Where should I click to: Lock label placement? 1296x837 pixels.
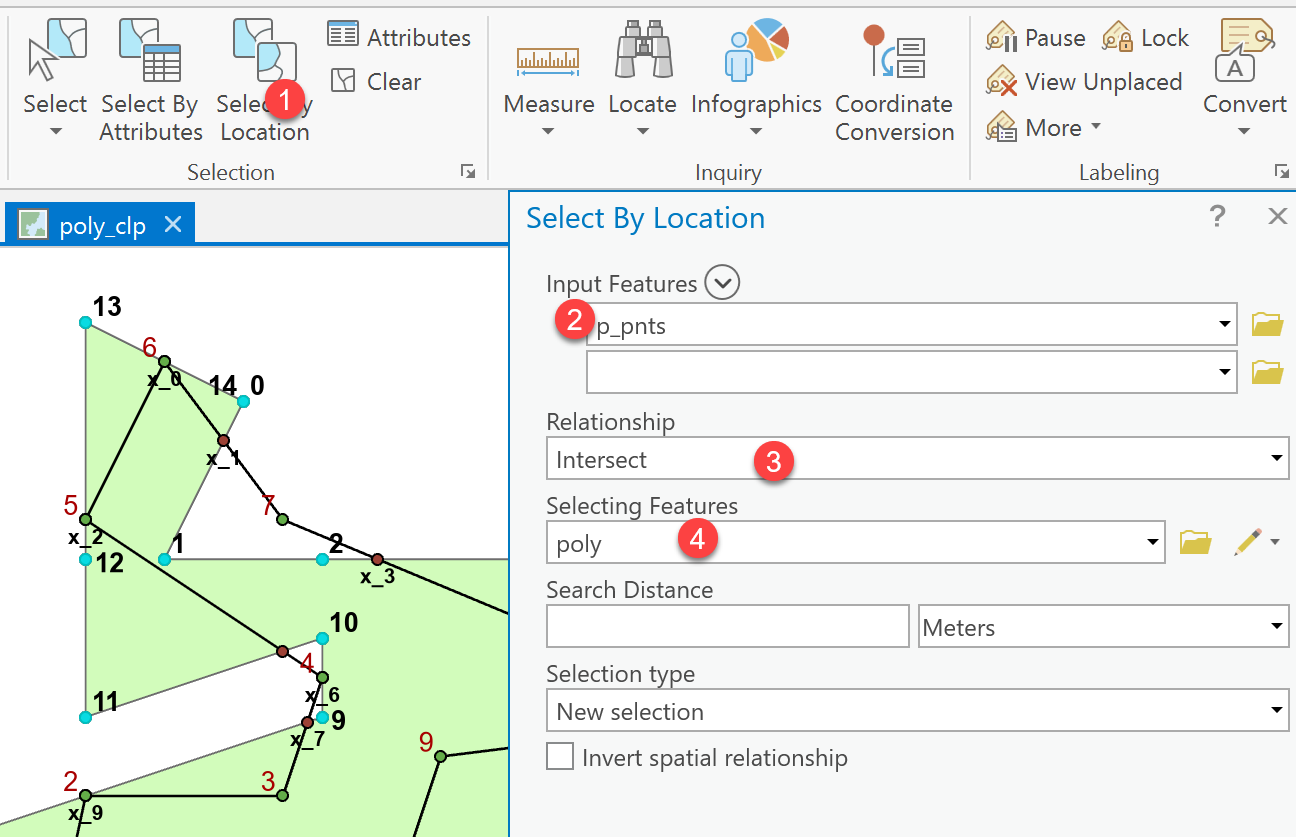1146,36
